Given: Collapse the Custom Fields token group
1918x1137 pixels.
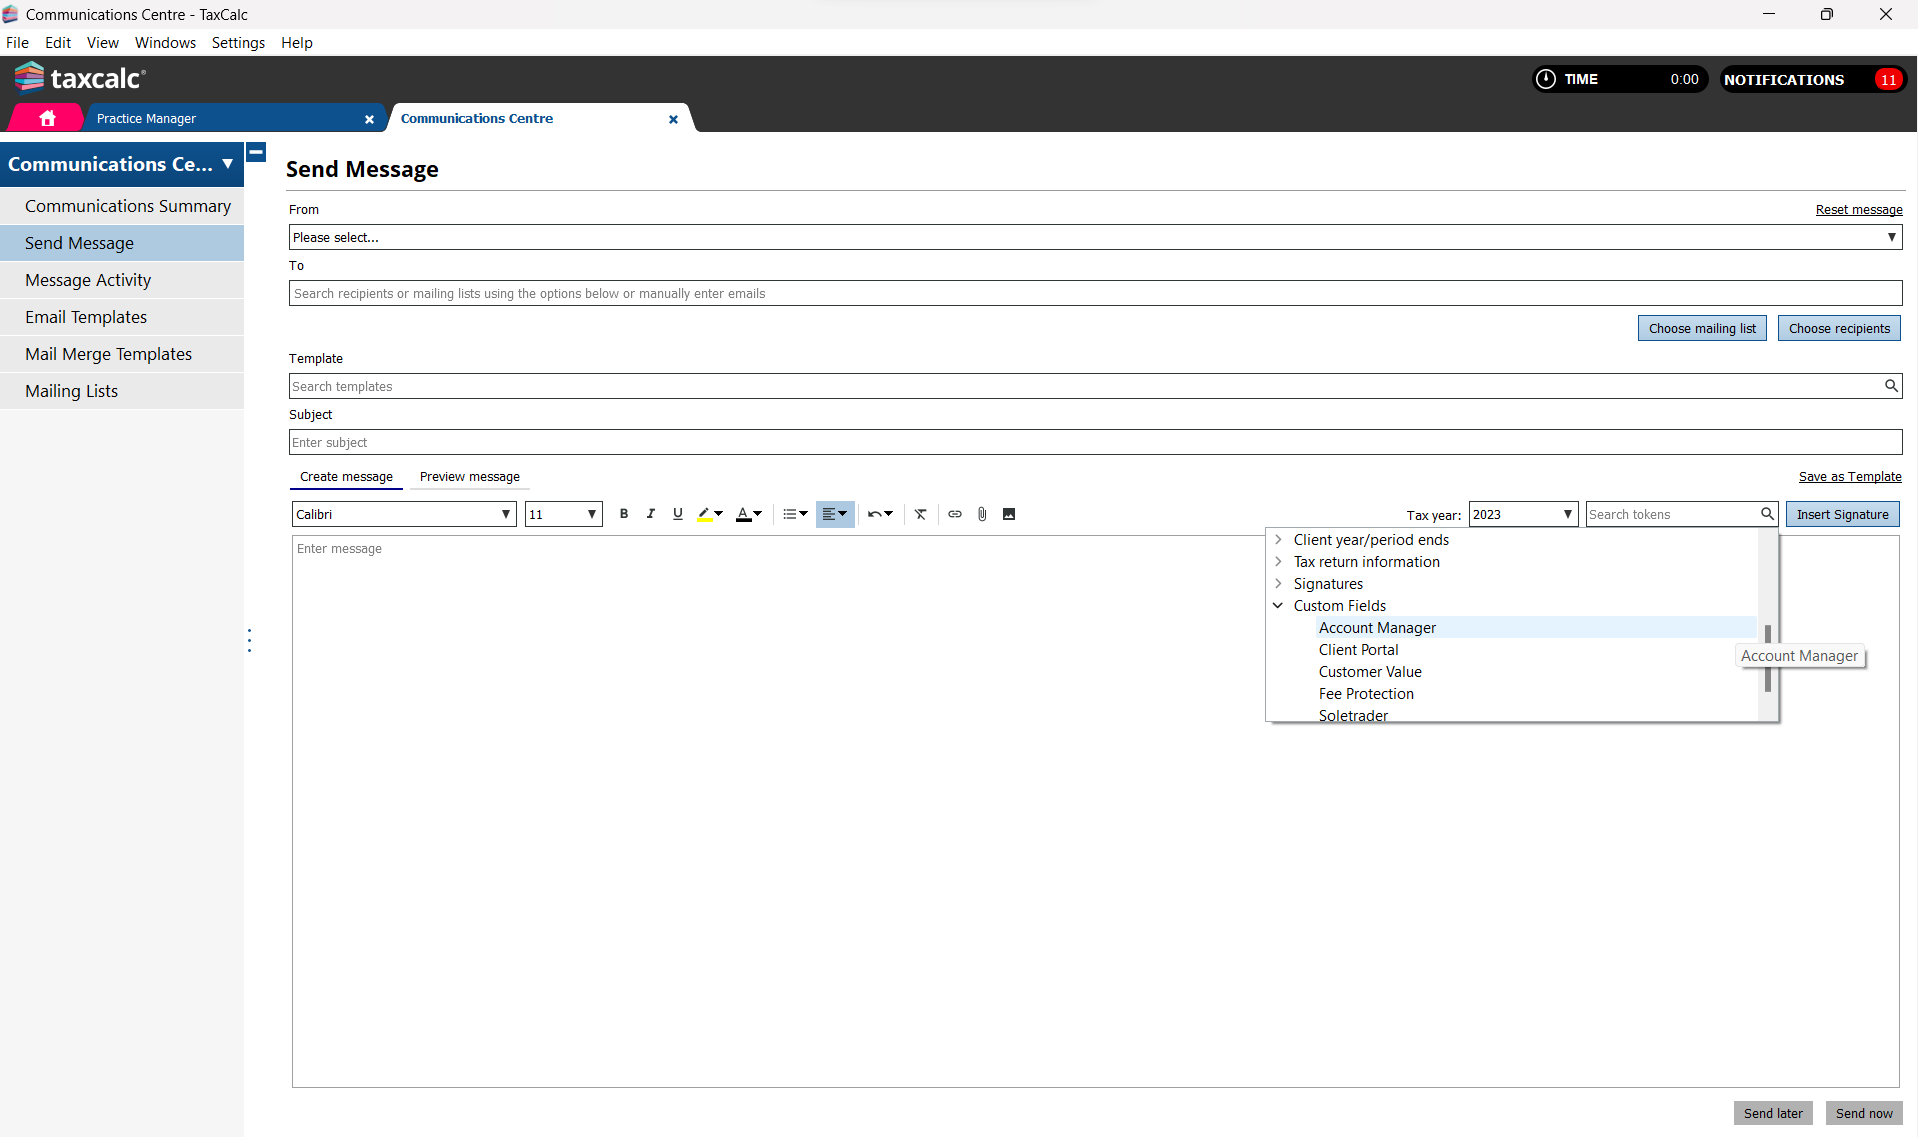Looking at the screenshot, I should point(1278,606).
